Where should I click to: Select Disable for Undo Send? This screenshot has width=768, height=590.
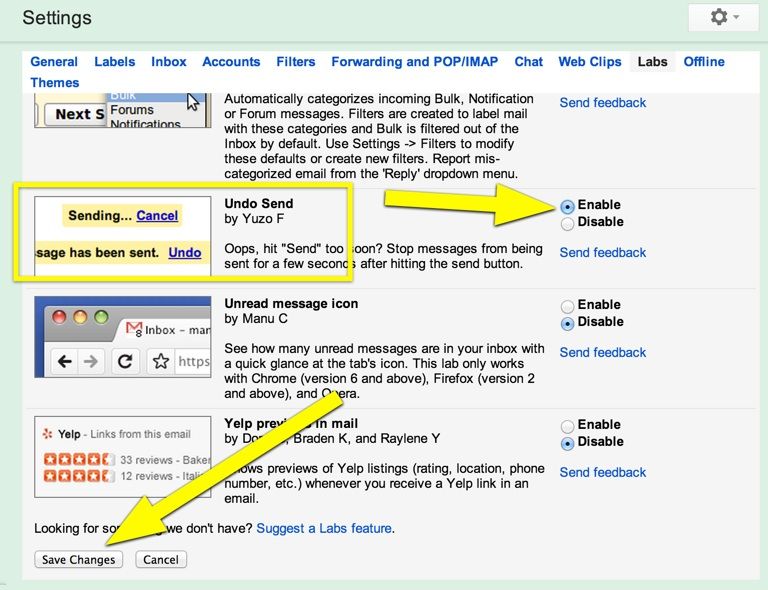(x=568, y=224)
